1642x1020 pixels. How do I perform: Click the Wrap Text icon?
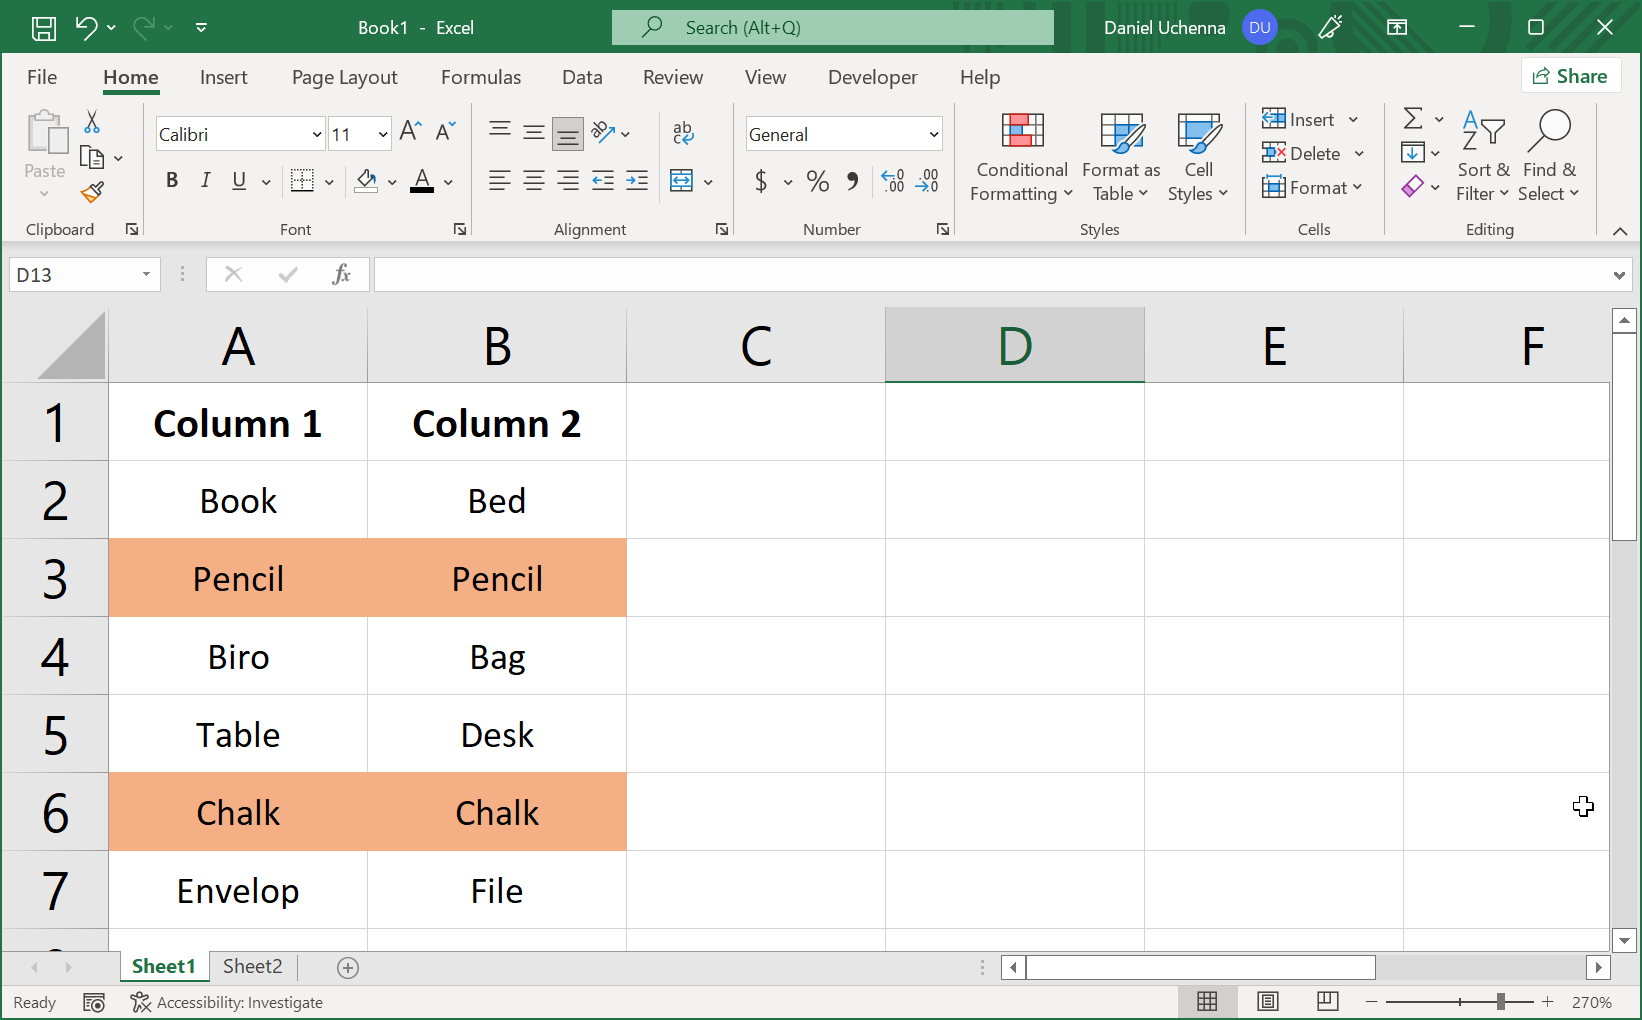[x=683, y=133]
